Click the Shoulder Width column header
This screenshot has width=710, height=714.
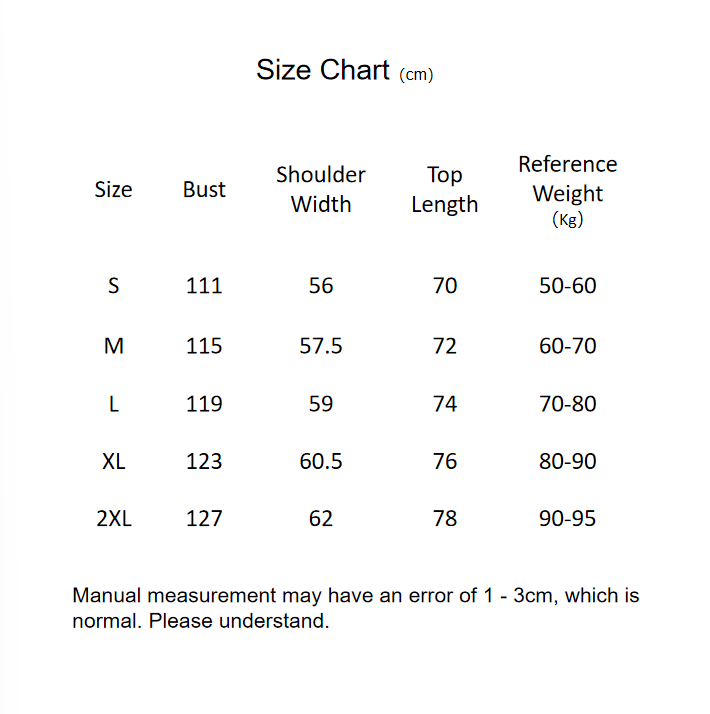tap(321, 189)
